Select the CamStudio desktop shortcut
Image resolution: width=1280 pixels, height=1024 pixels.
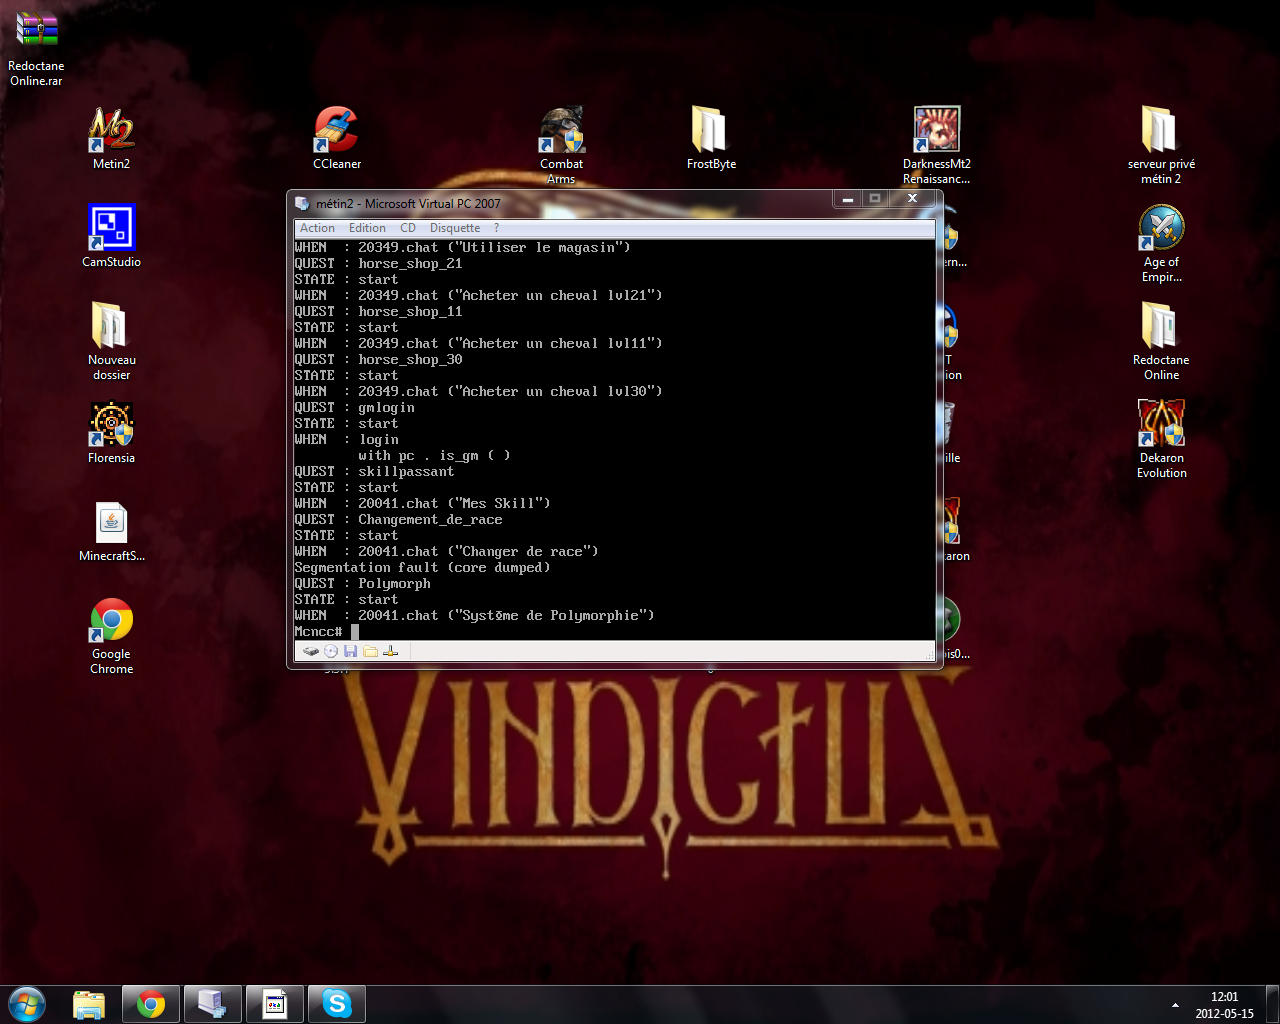coord(111,236)
